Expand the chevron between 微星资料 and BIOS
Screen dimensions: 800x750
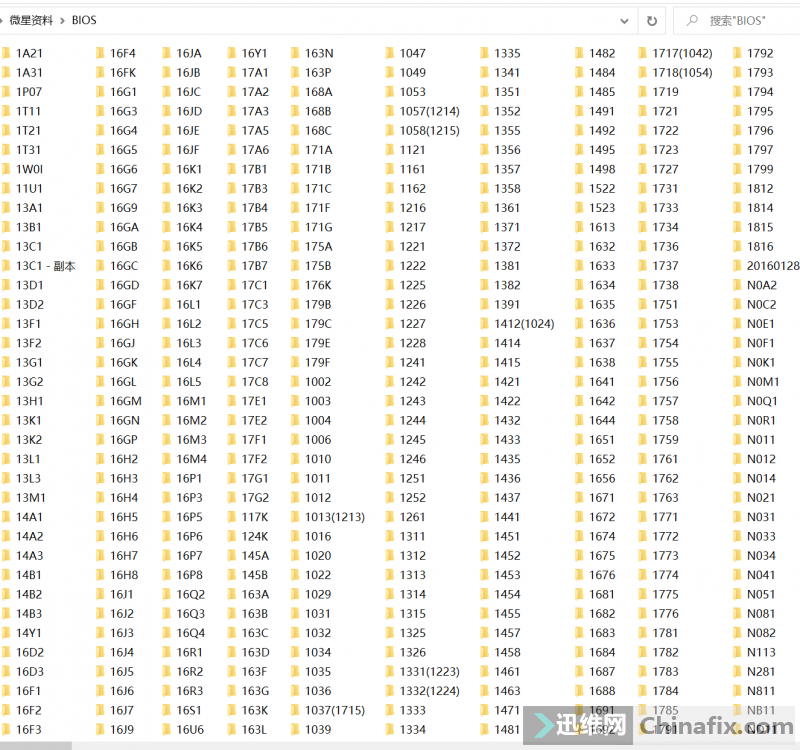62,21
